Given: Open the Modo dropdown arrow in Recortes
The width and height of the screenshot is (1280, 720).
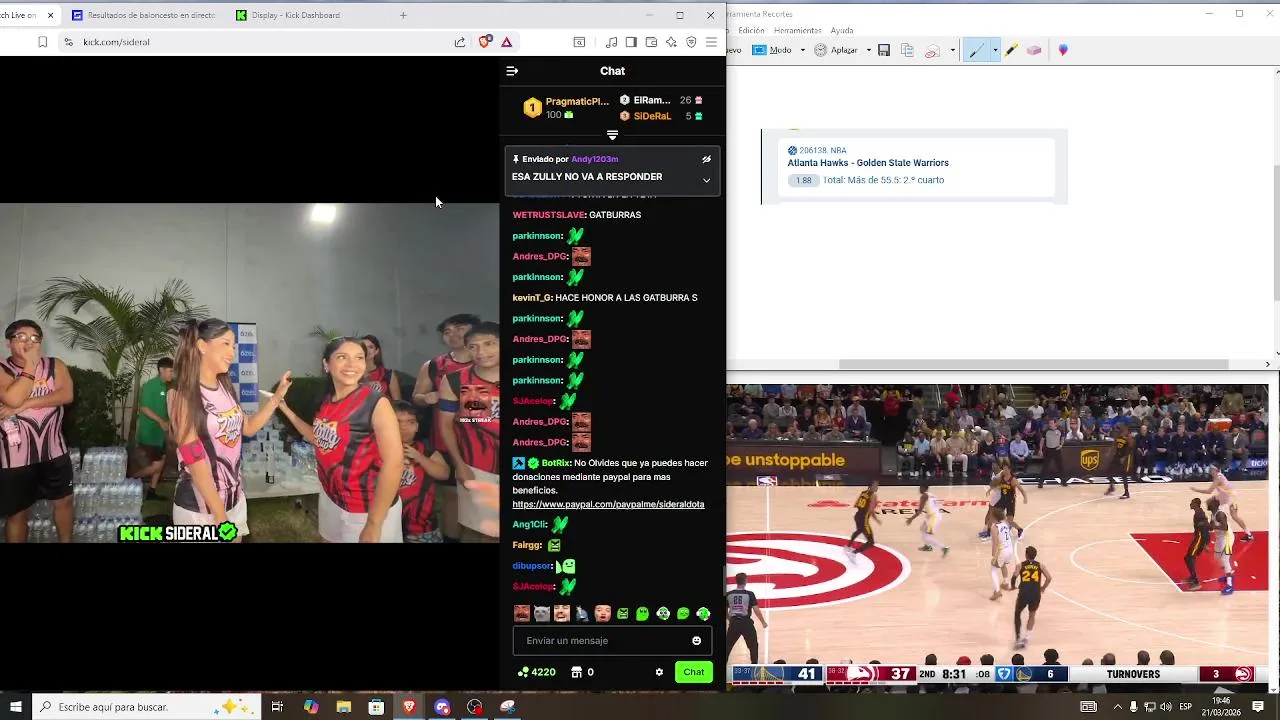Looking at the screenshot, I should pos(802,50).
